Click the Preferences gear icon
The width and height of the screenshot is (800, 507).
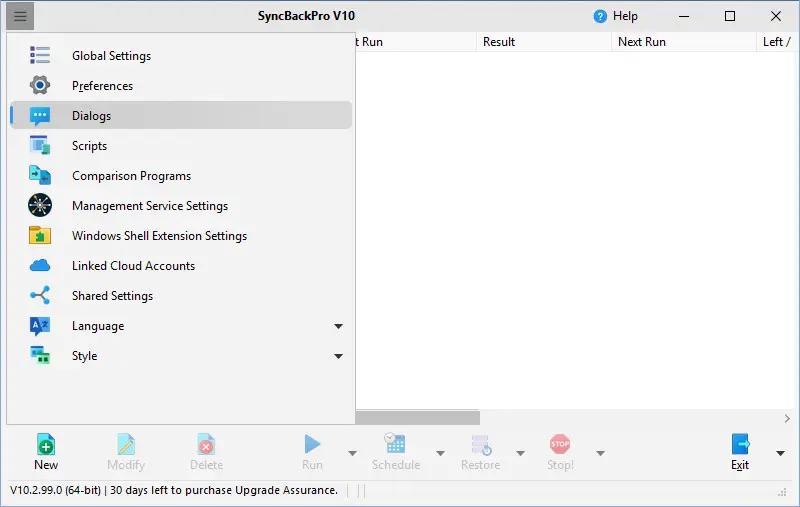click(x=40, y=85)
